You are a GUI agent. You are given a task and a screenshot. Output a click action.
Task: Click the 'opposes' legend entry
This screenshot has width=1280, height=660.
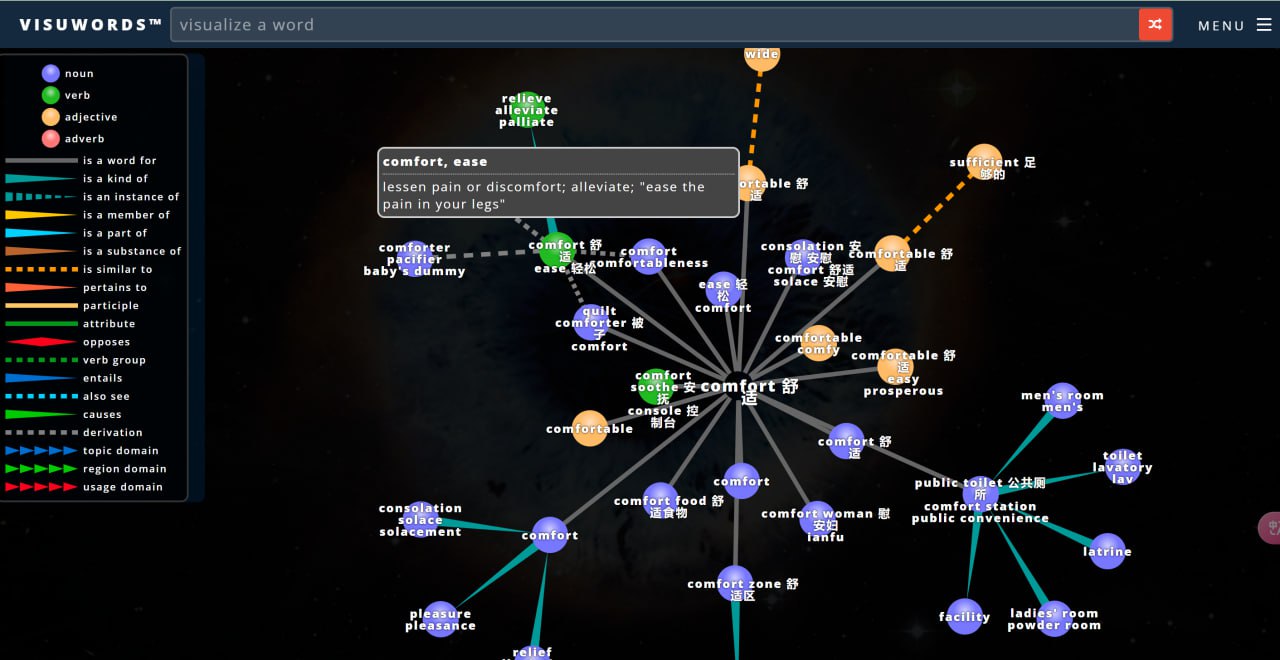[106, 342]
